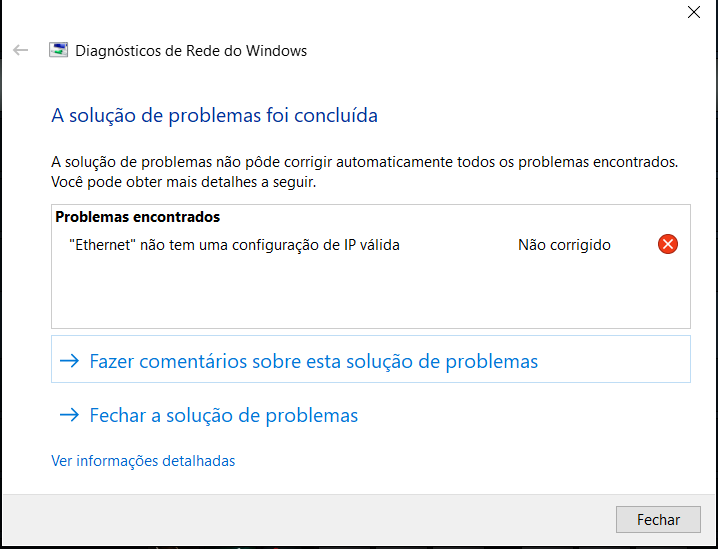
Task: Click the red error X status icon
Action: click(668, 244)
